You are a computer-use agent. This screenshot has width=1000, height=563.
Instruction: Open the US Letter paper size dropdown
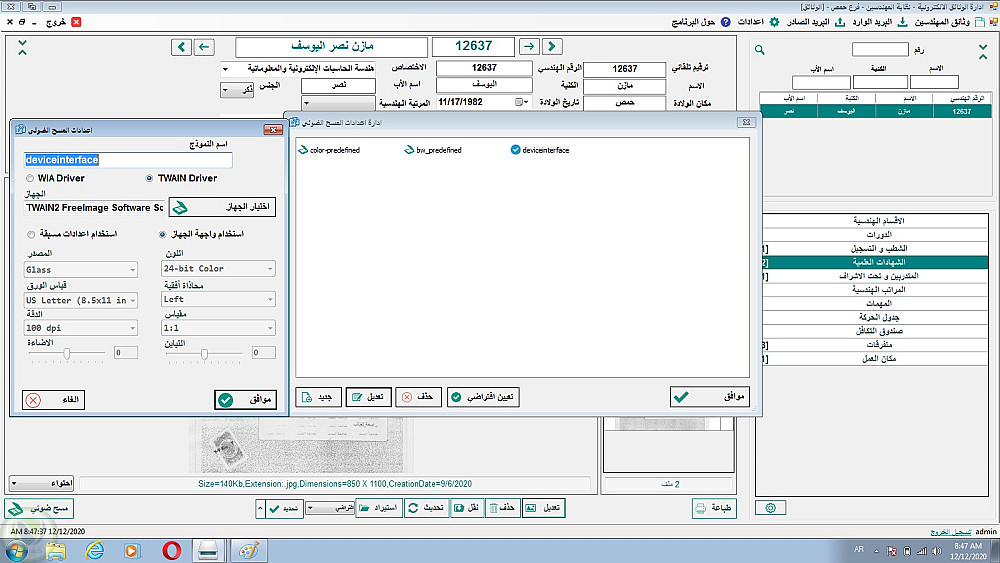(81, 300)
